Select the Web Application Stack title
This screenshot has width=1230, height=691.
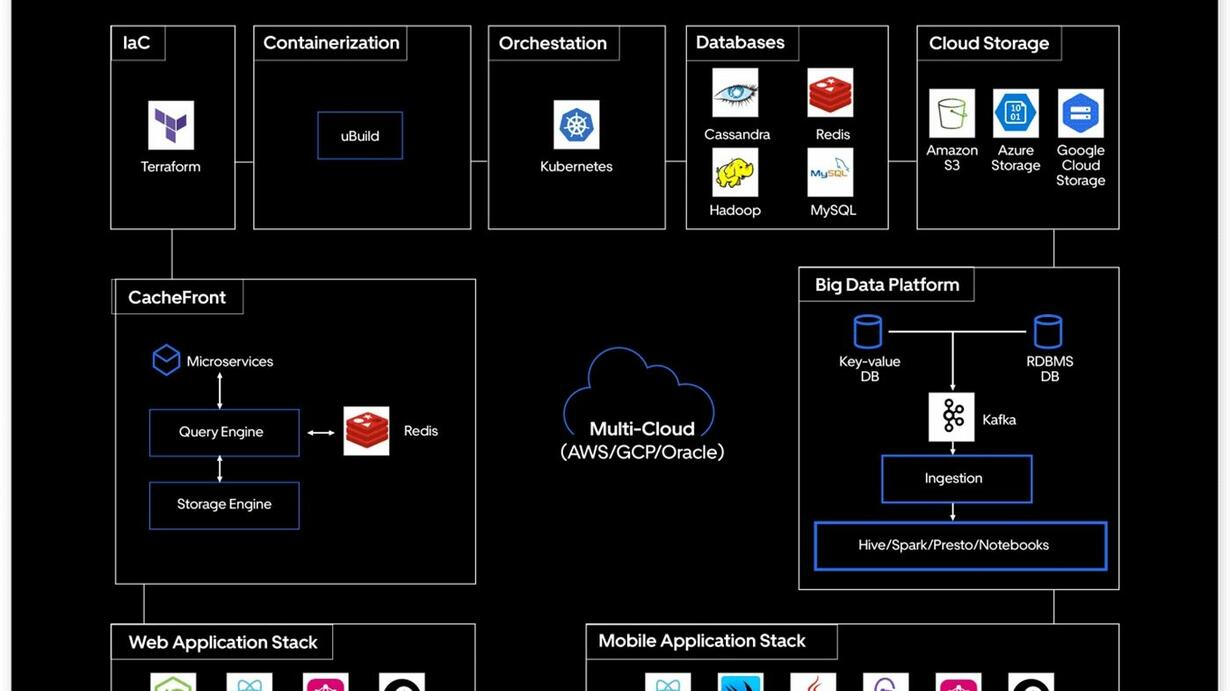[x=223, y=642]
